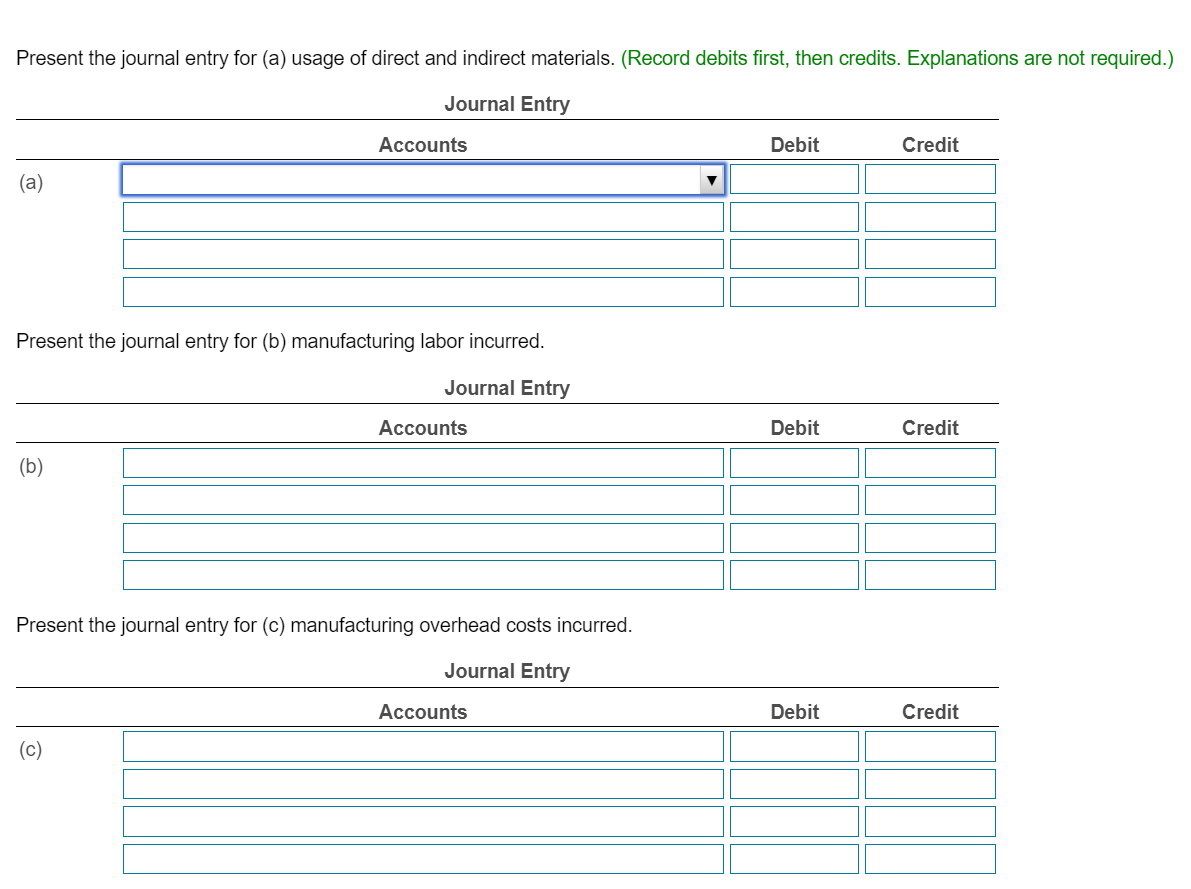The height and width of the screenshot is (889, 1191).
Task: Click first debit field of entry (c)
Action: [795, 747]
